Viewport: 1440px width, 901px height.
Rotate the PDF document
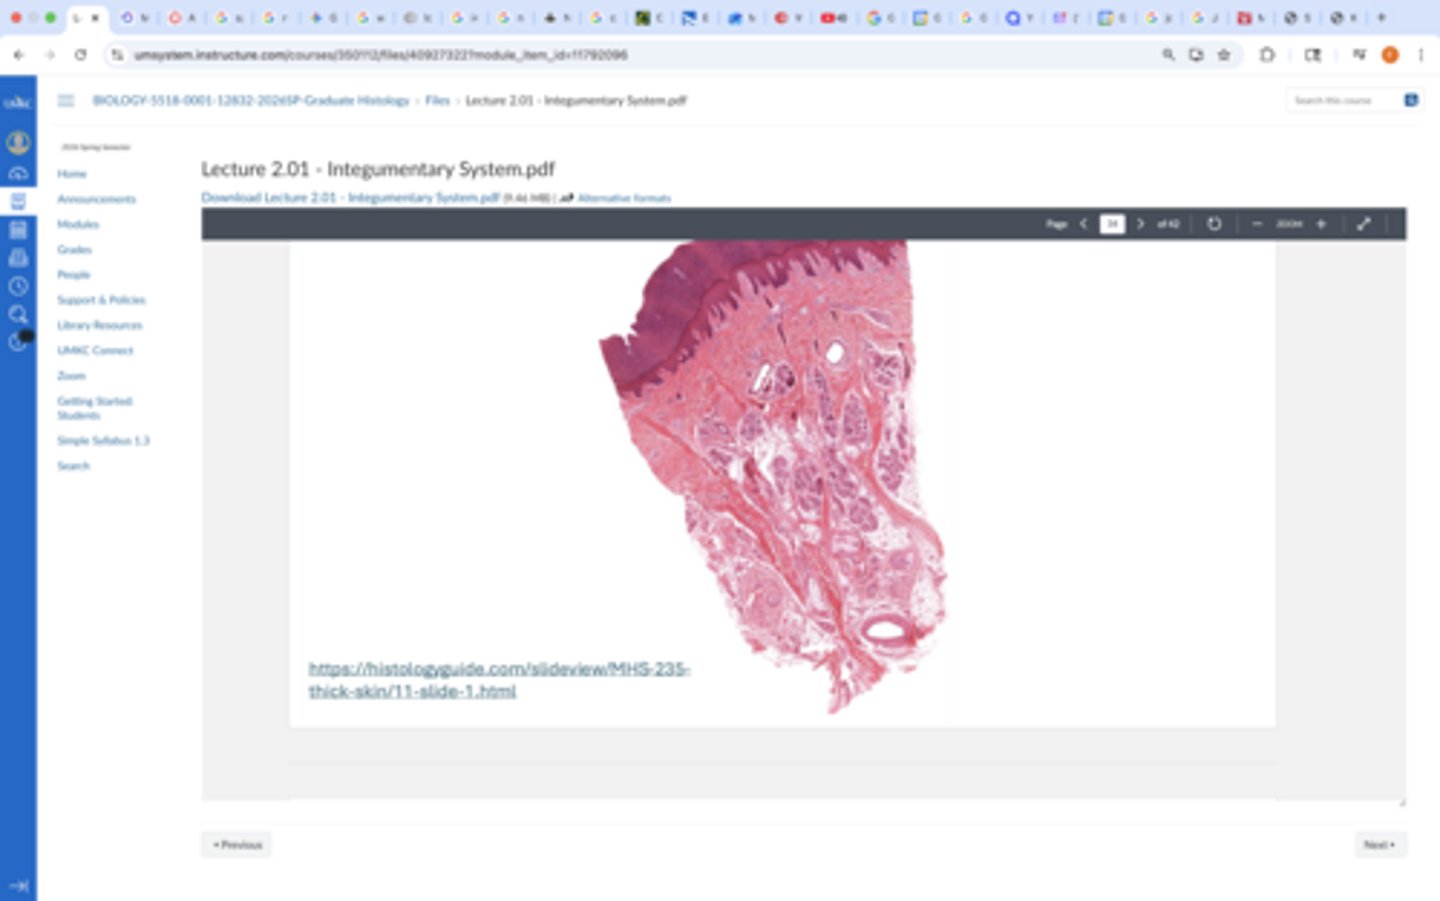1214,224
